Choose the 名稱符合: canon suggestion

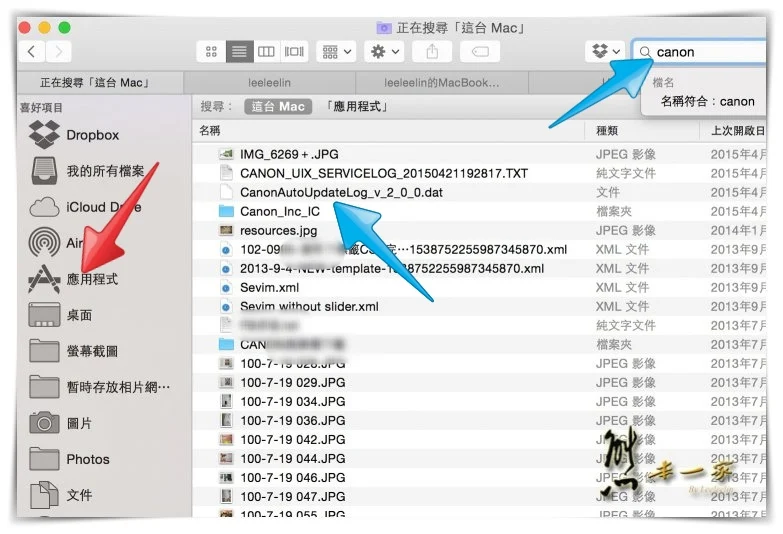[x=707, y=101]
